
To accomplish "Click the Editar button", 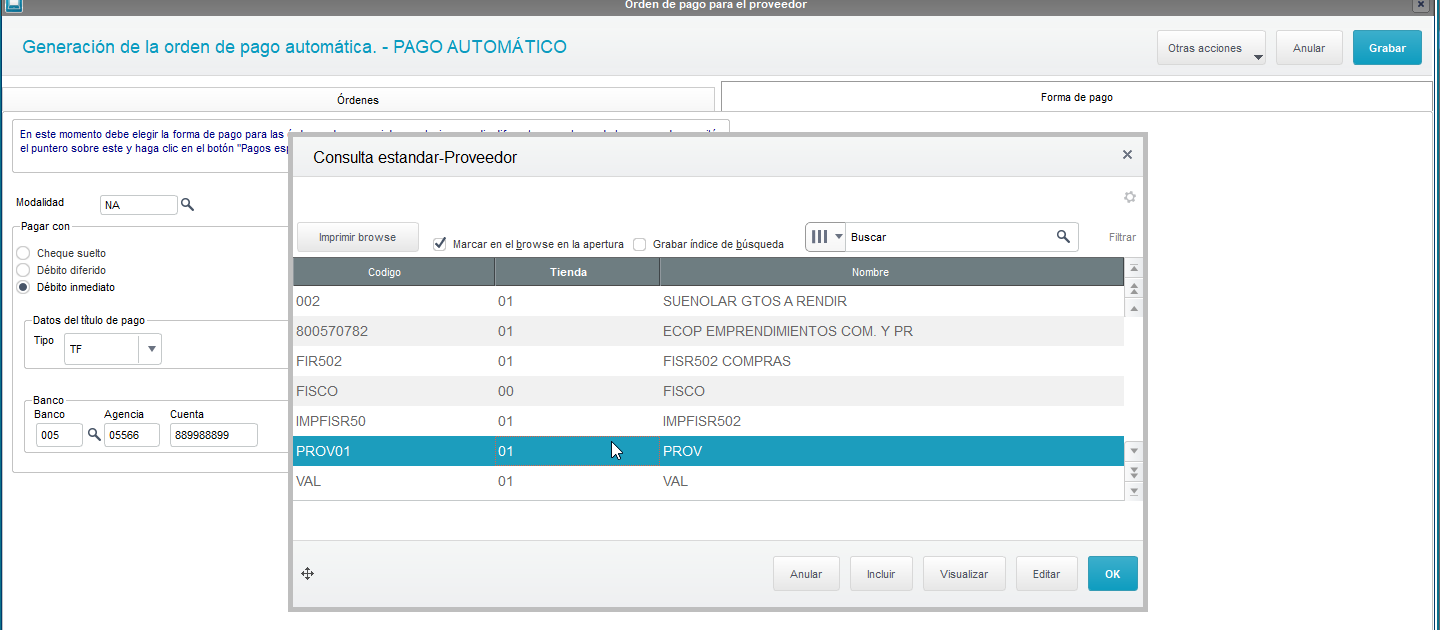I will (1046, 574).
